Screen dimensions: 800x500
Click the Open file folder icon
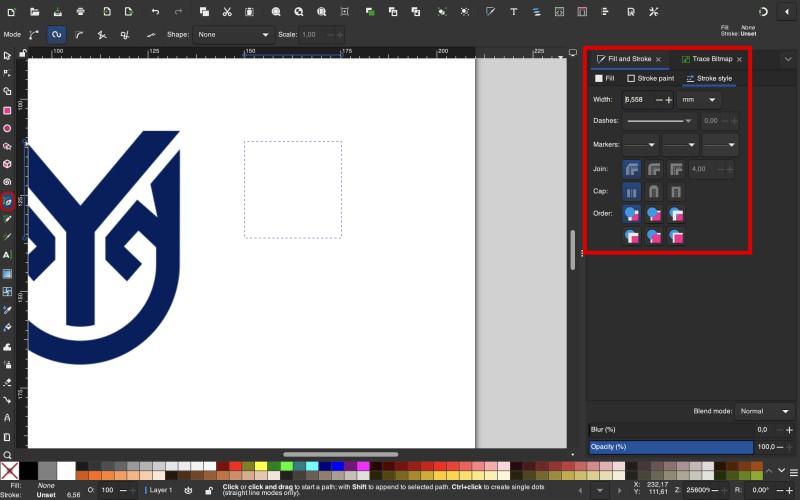tap(34, 12)
